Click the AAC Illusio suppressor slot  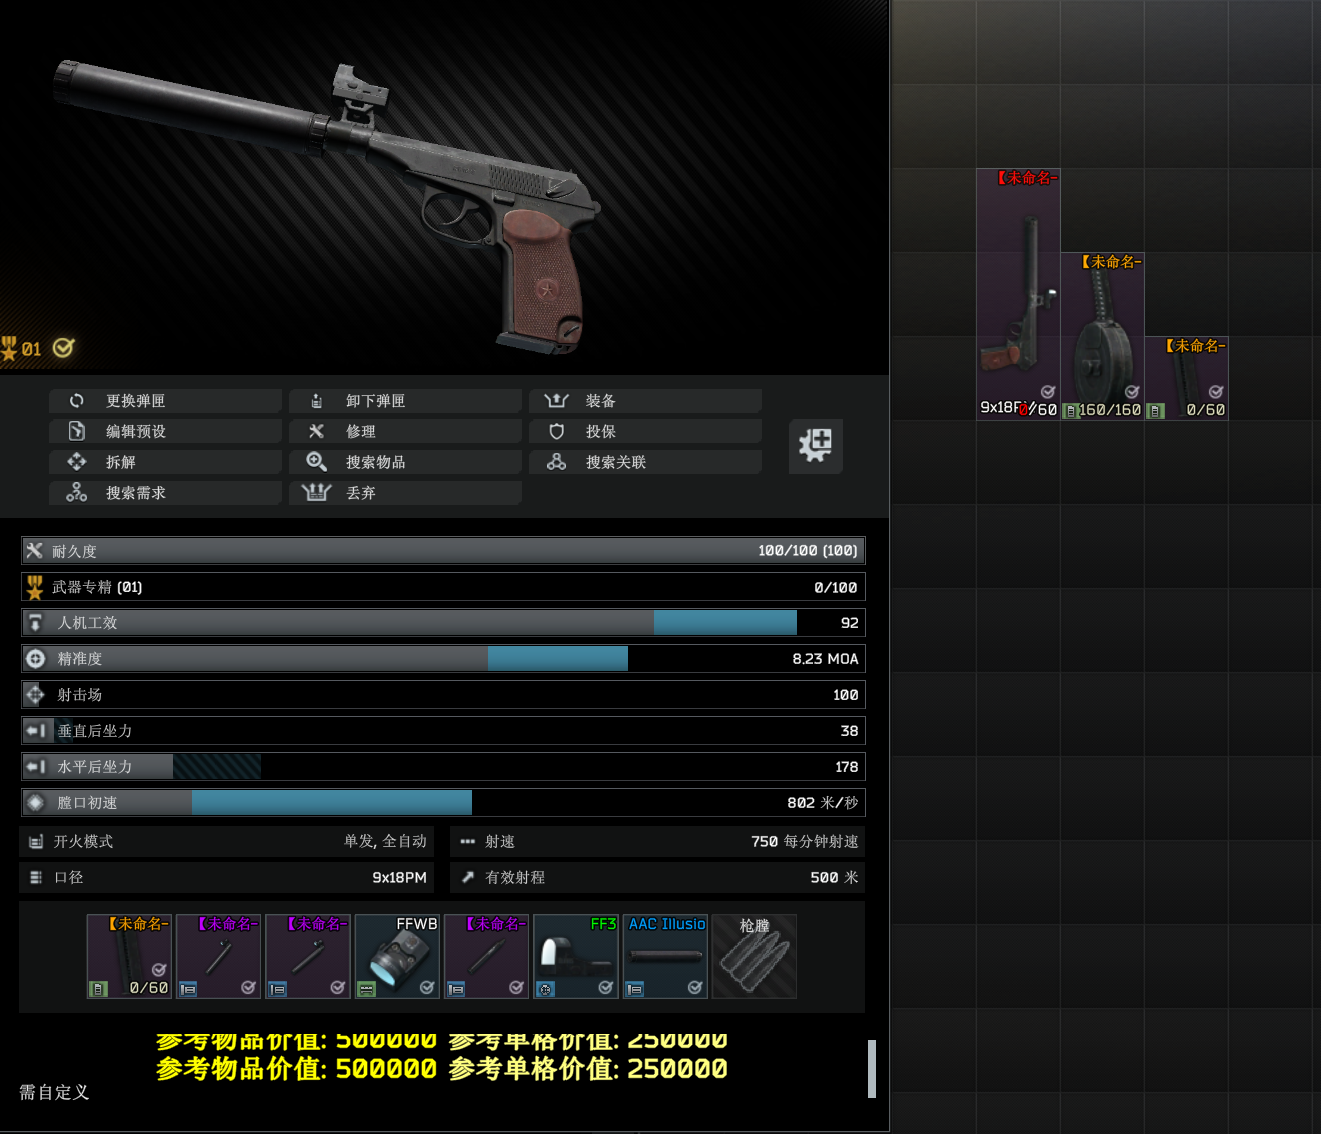point(665,956)
